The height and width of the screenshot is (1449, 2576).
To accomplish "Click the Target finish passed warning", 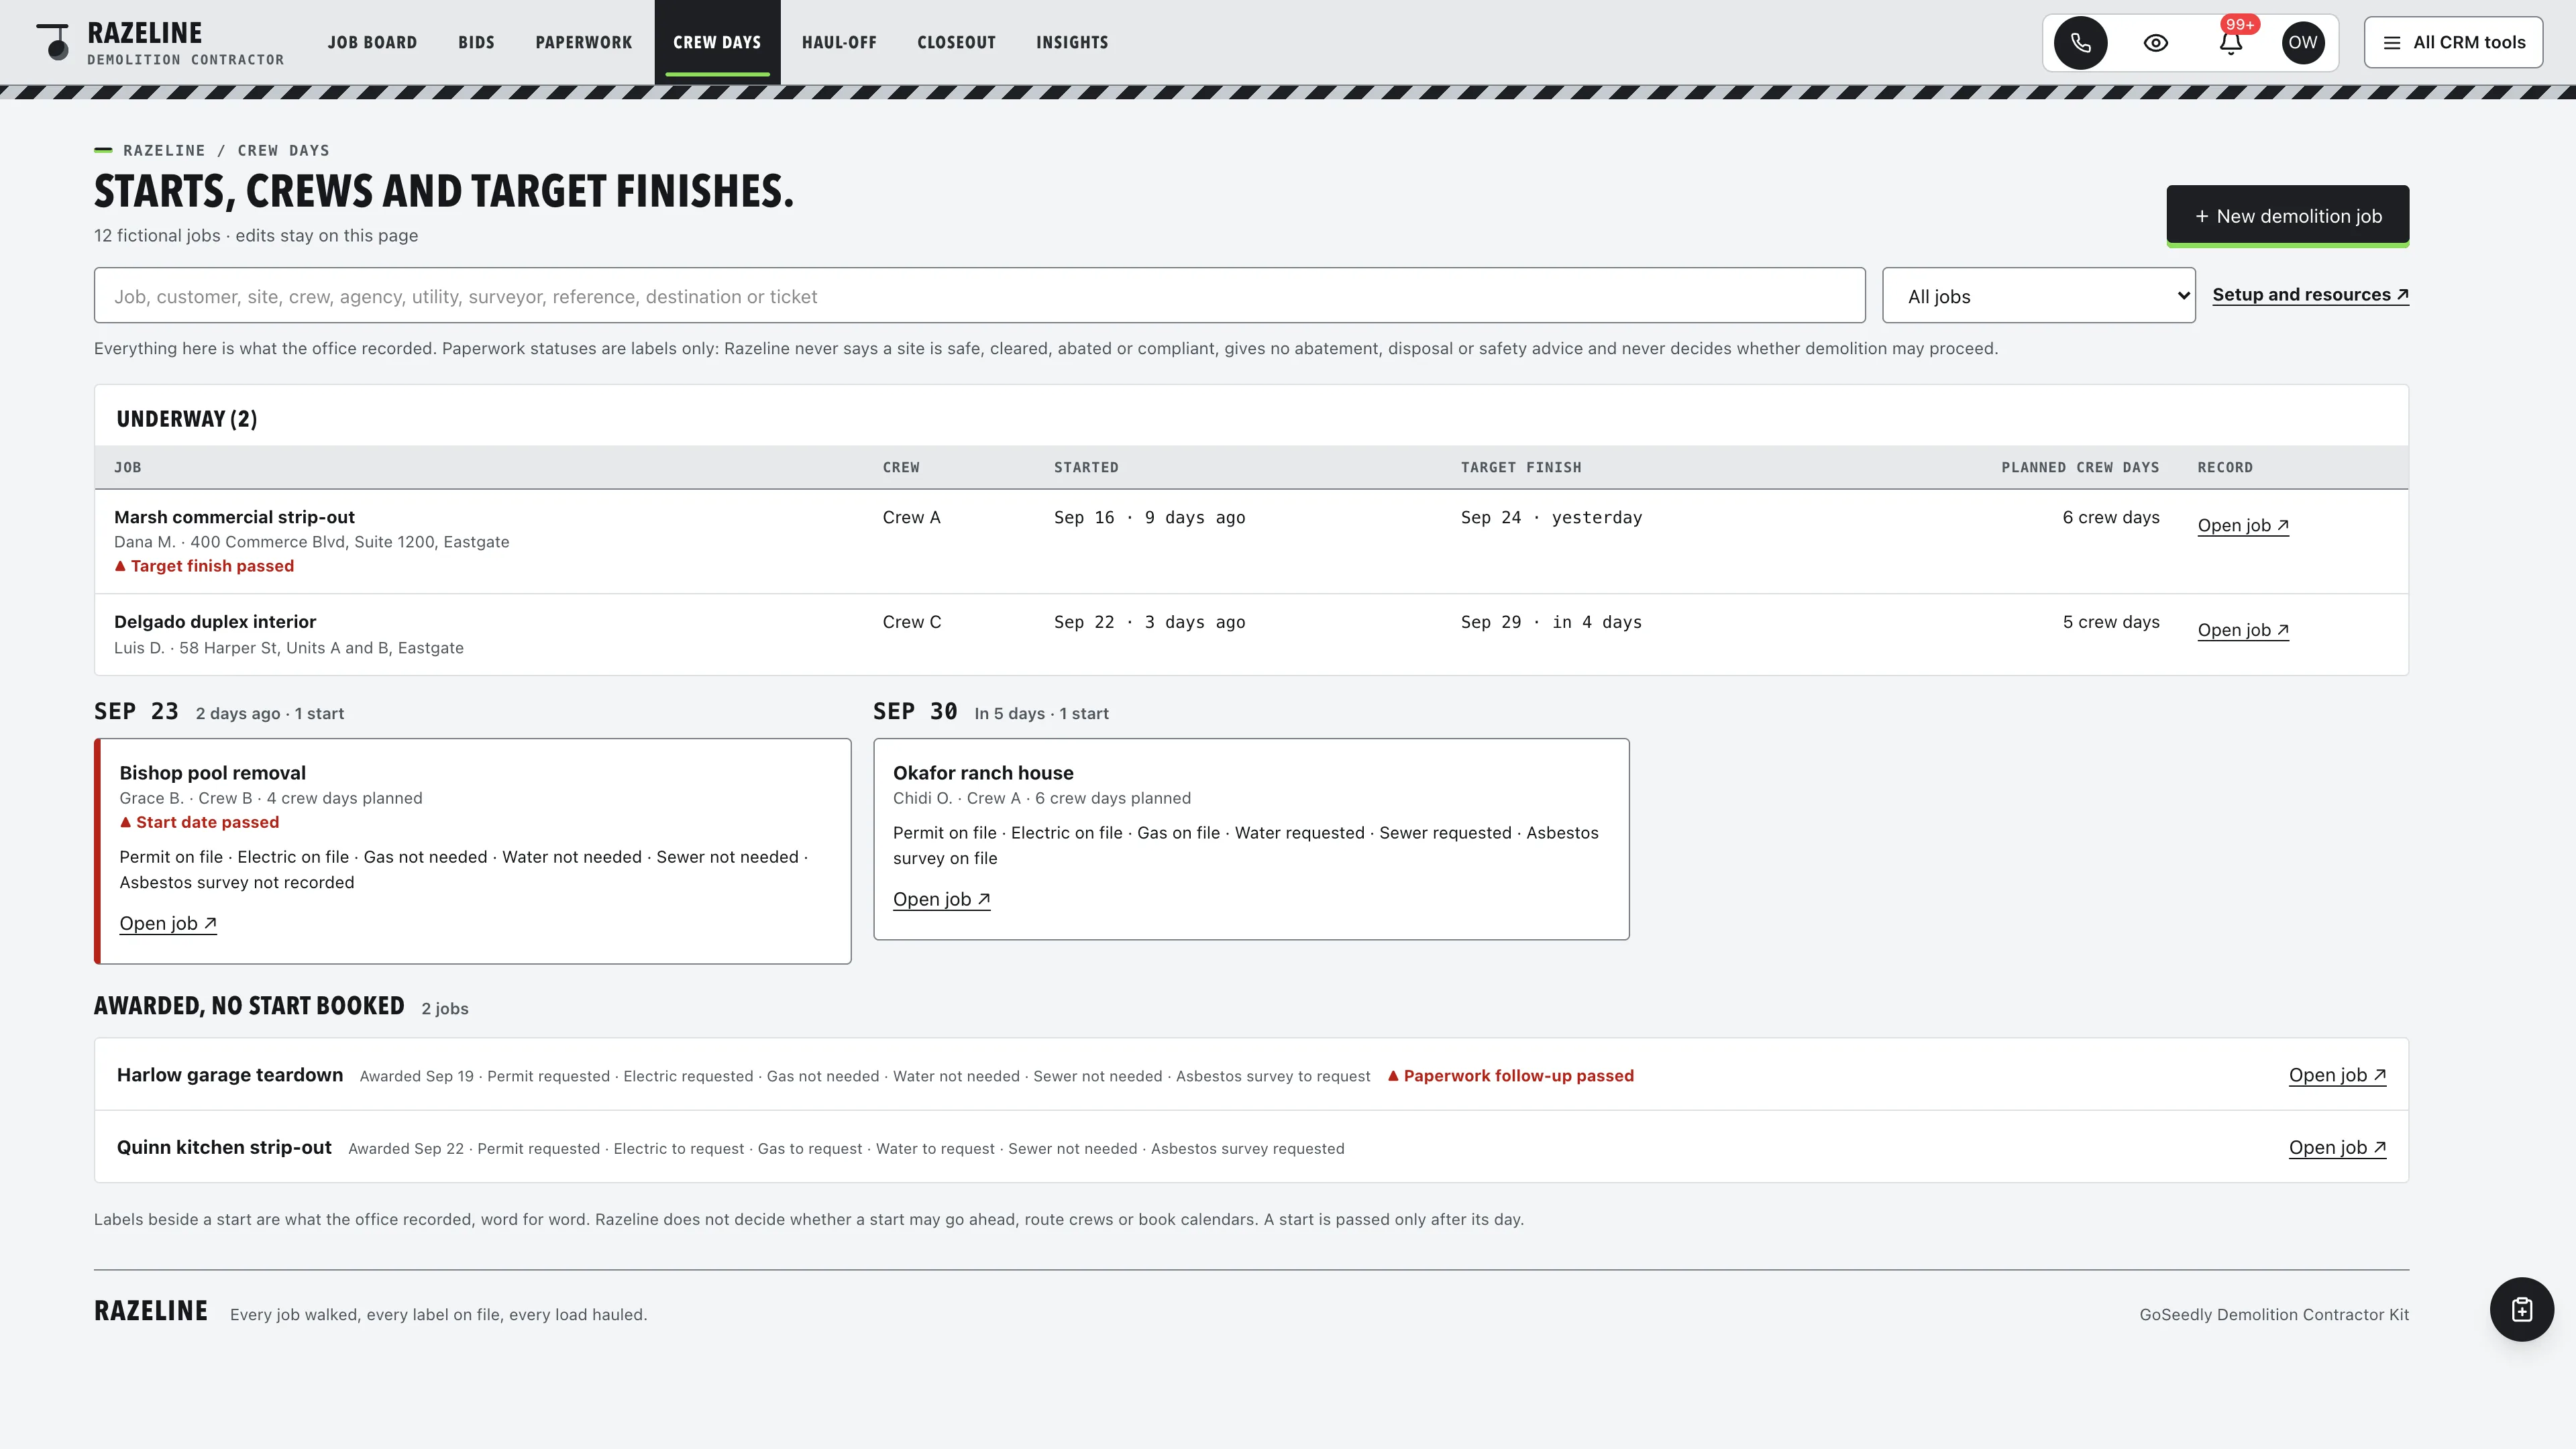I will 204,566.
